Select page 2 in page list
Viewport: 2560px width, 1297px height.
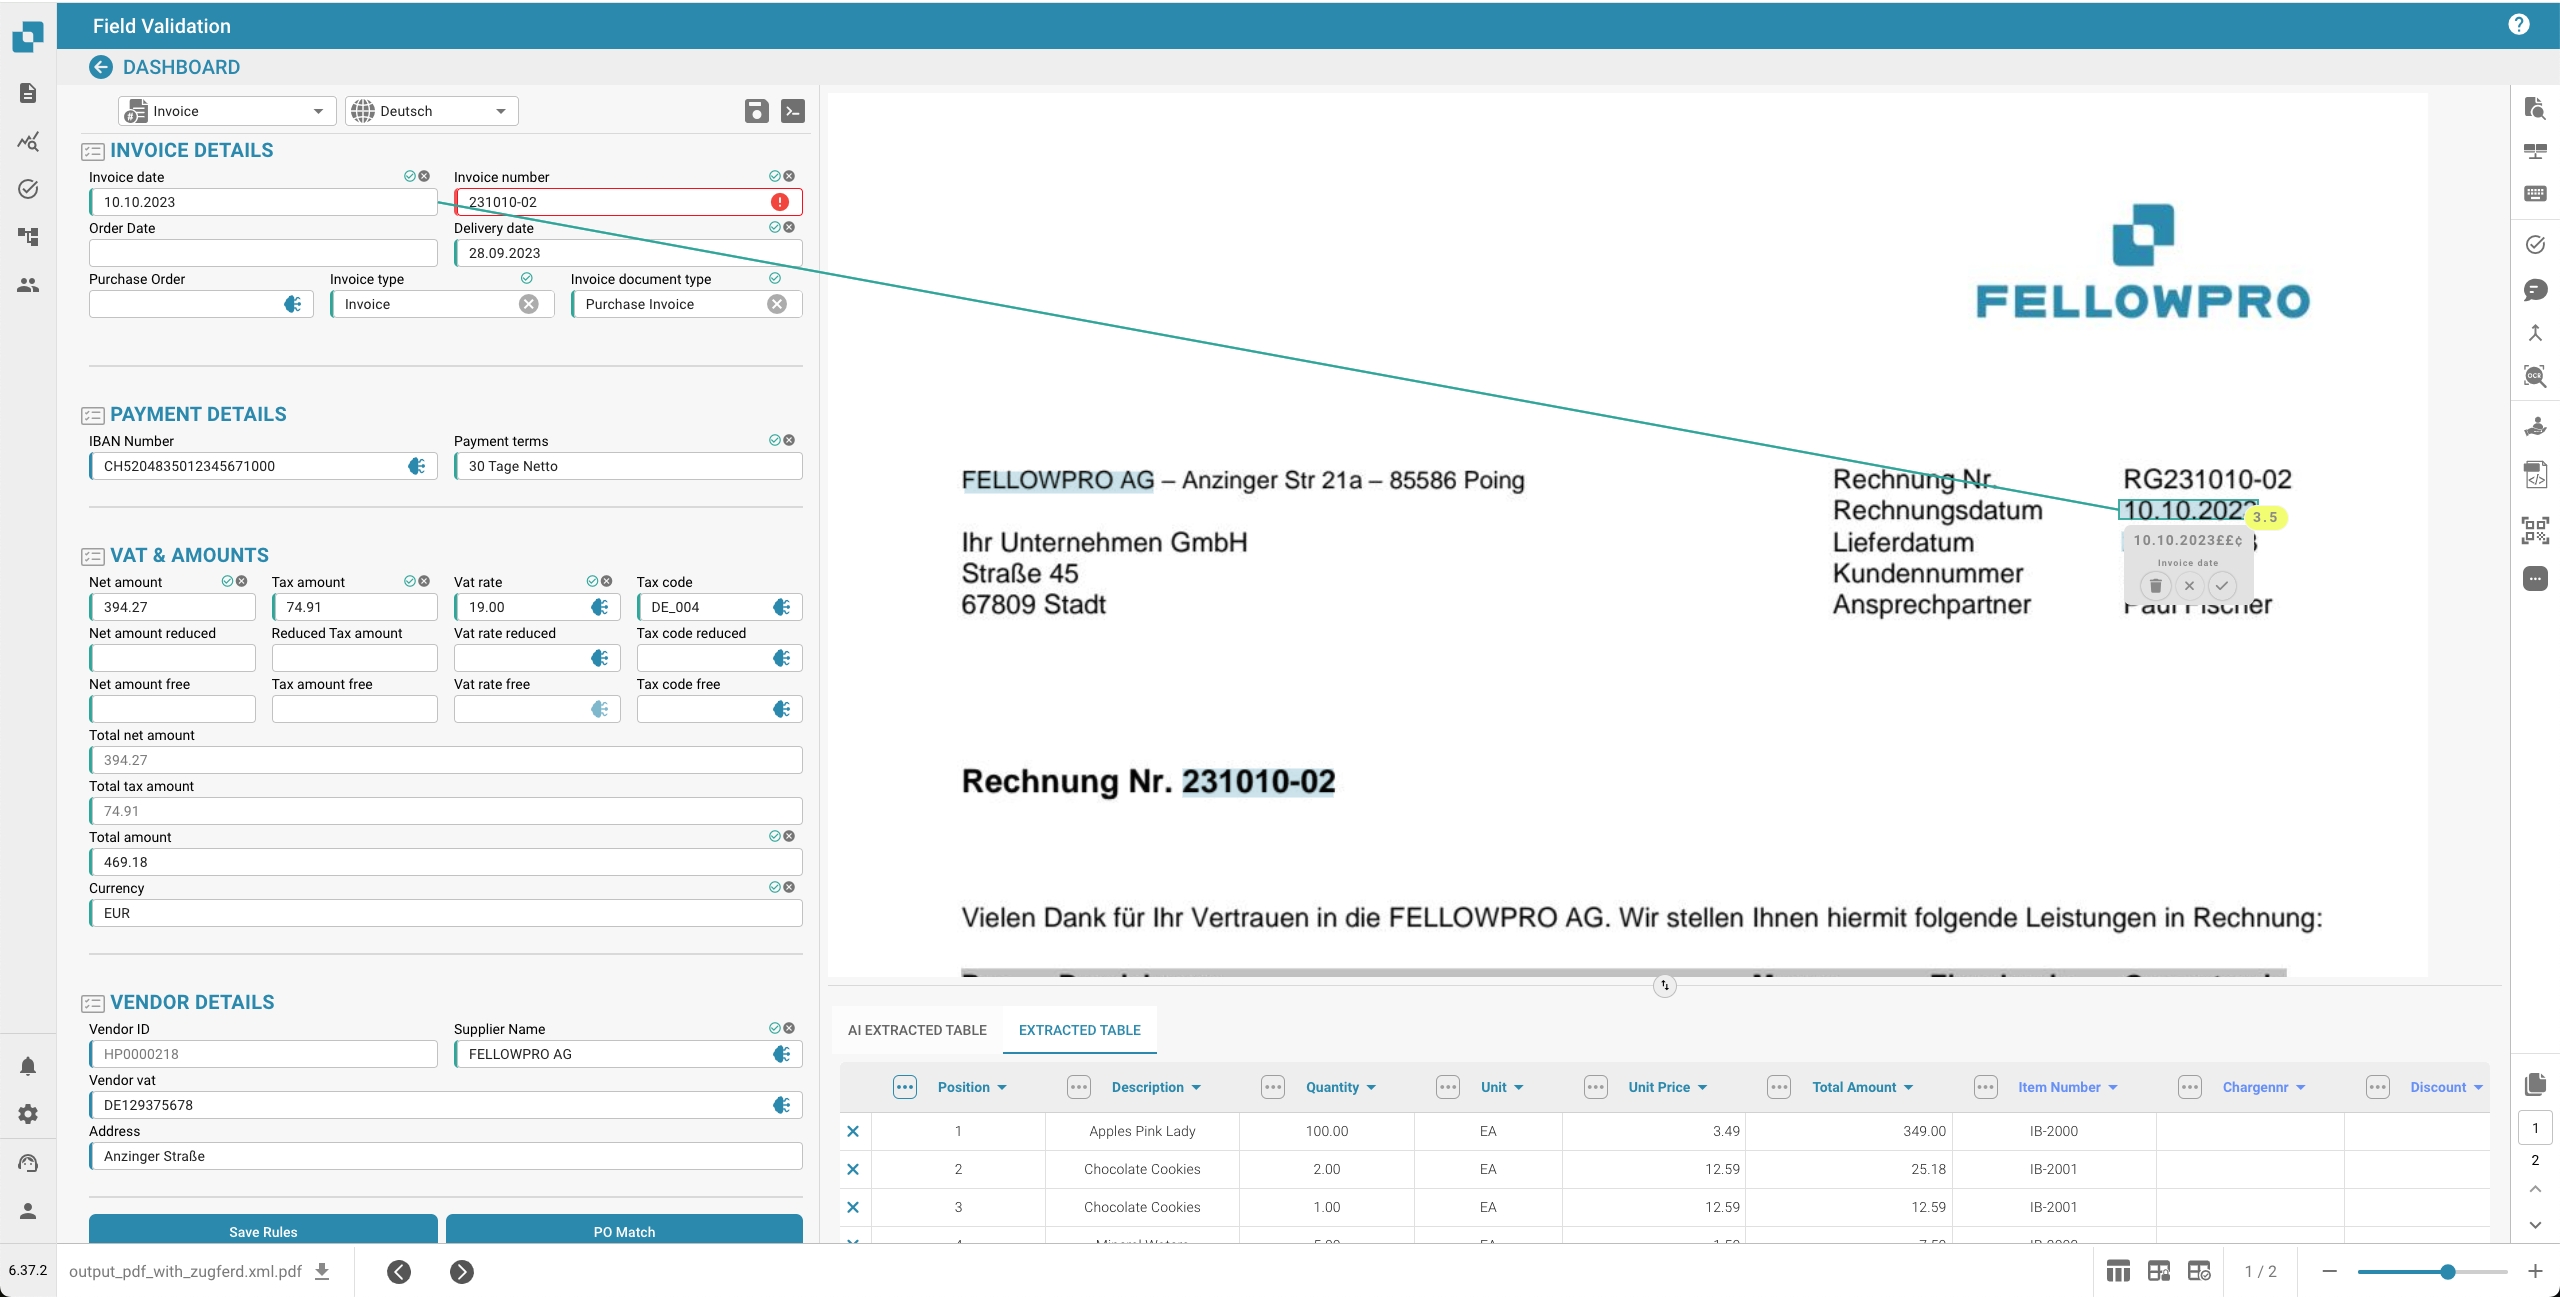(x=2535, y=1160)
